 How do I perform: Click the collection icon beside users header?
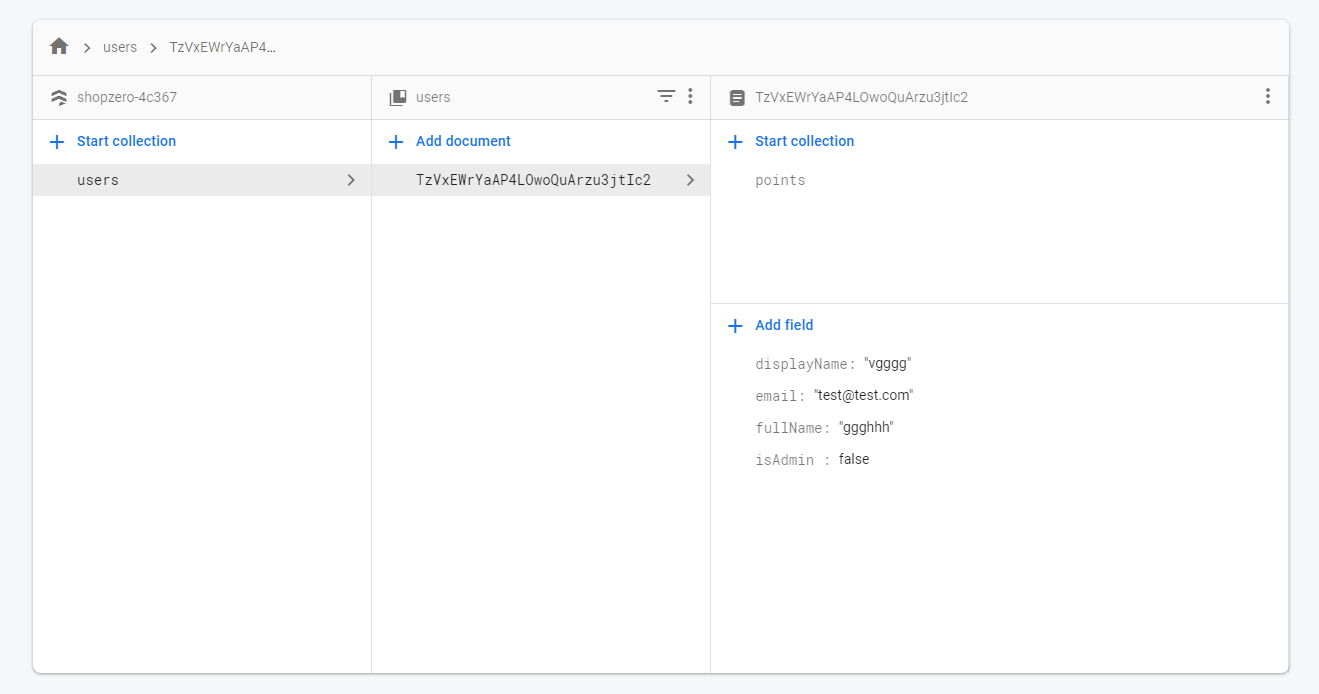398,98
